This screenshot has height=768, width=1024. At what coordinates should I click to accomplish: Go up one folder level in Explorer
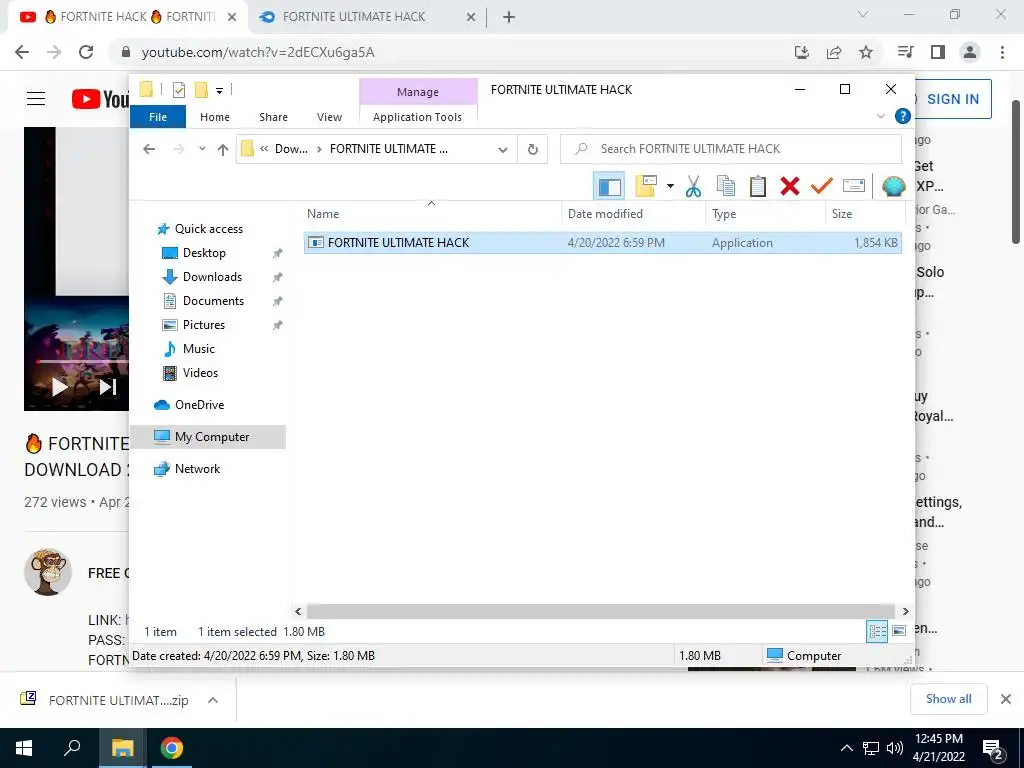223,150
